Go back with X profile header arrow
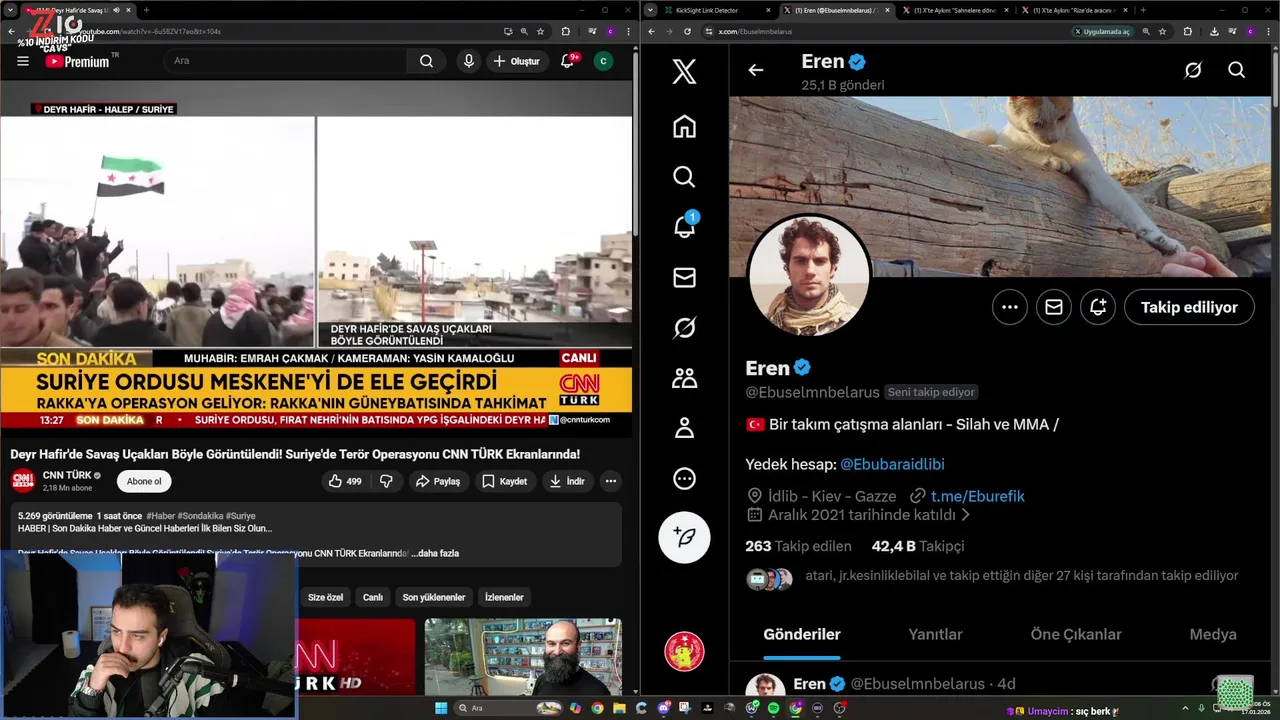 click(756, 70)
